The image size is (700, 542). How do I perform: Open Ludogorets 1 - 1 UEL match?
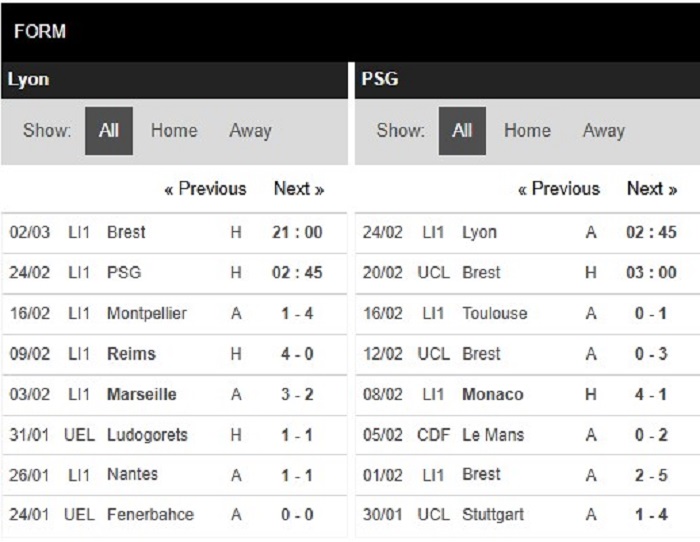(x=174, y=435)
